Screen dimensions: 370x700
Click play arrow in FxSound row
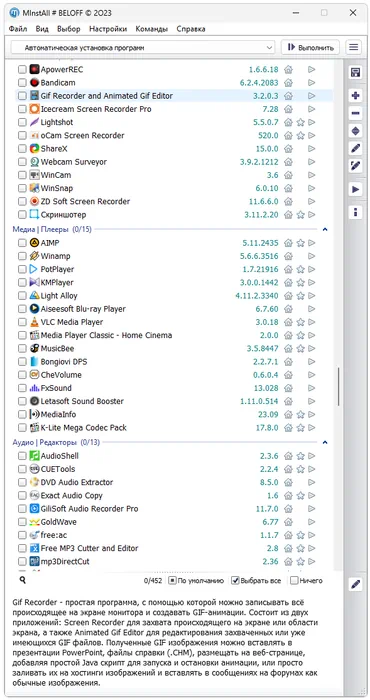coord(312,388)
